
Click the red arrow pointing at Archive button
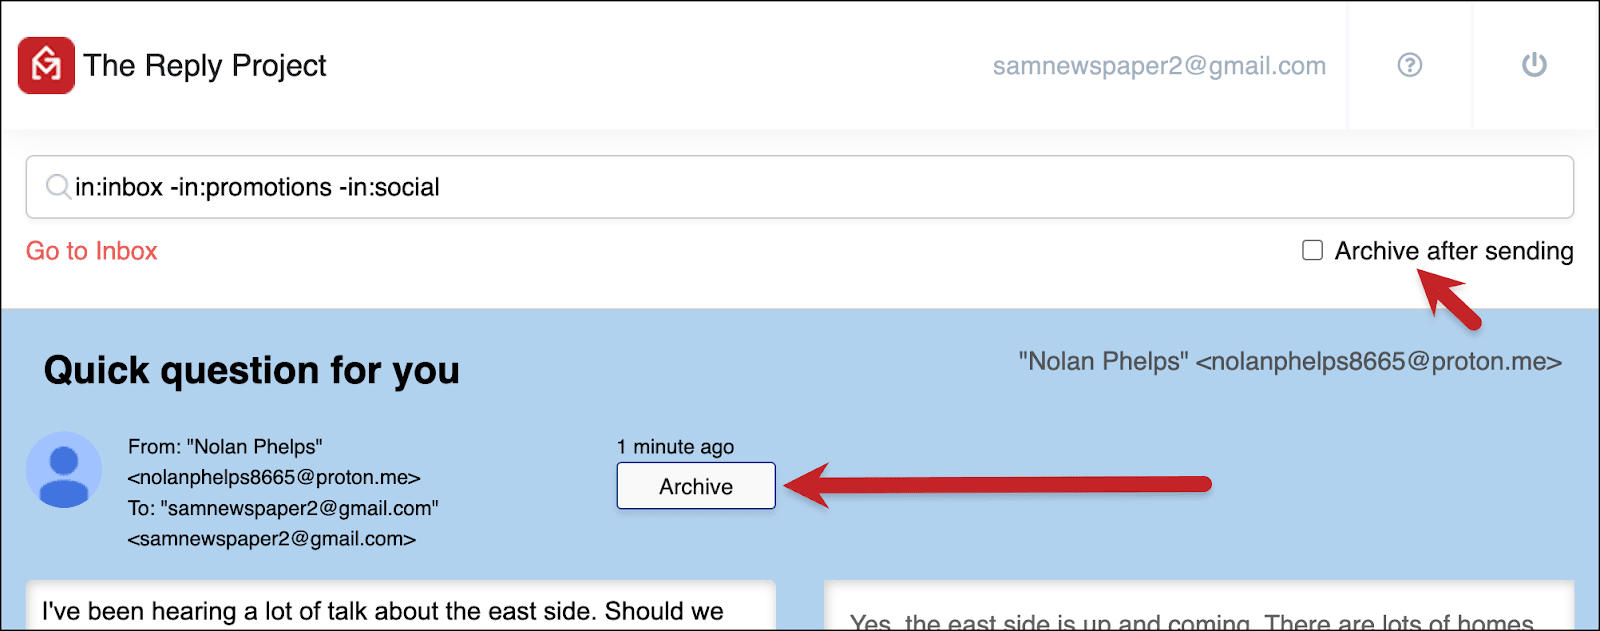(998, 485)
